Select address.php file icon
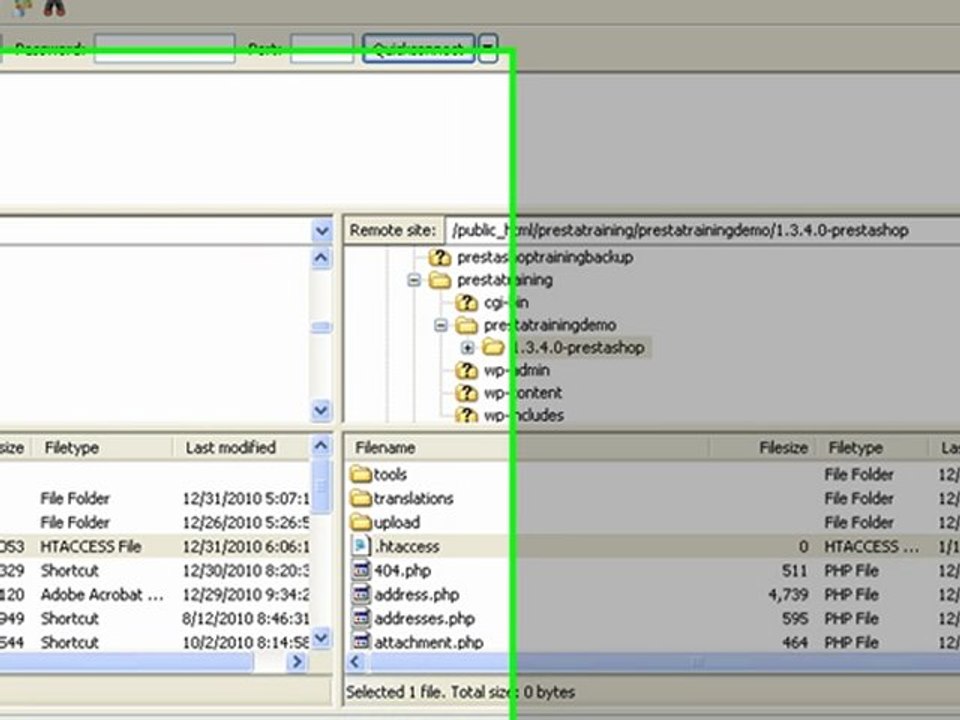This screenshot has height=720, width=960. [361, 594]
